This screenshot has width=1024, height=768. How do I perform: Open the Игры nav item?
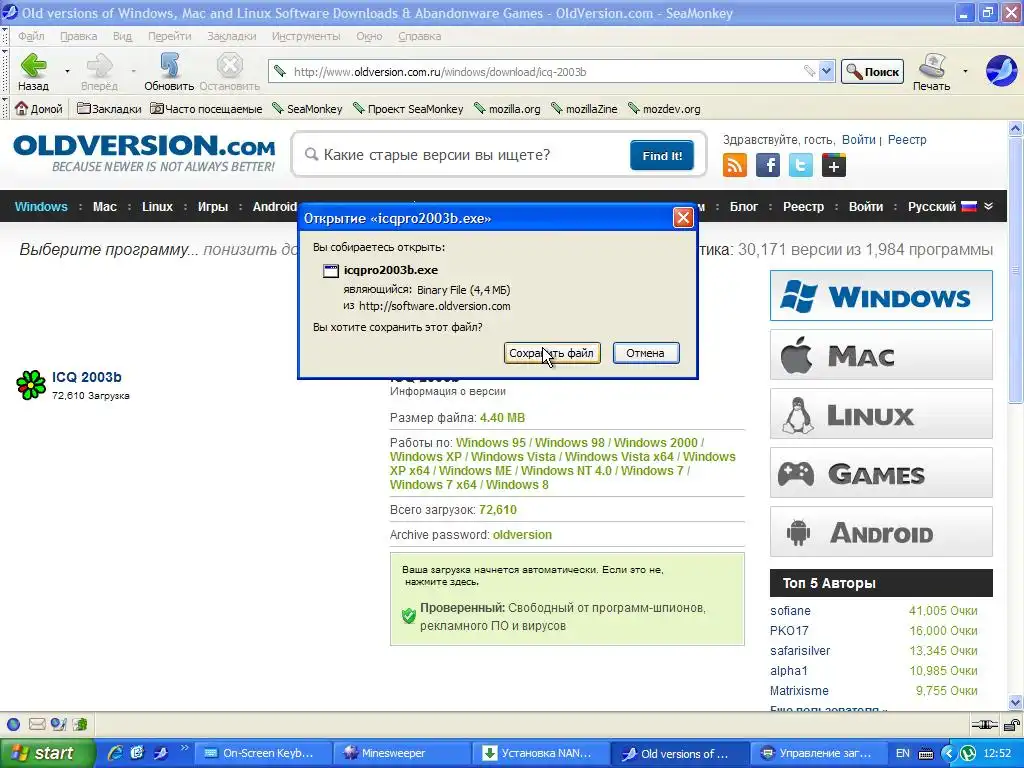pyautogui.click(x=213, y=206)
